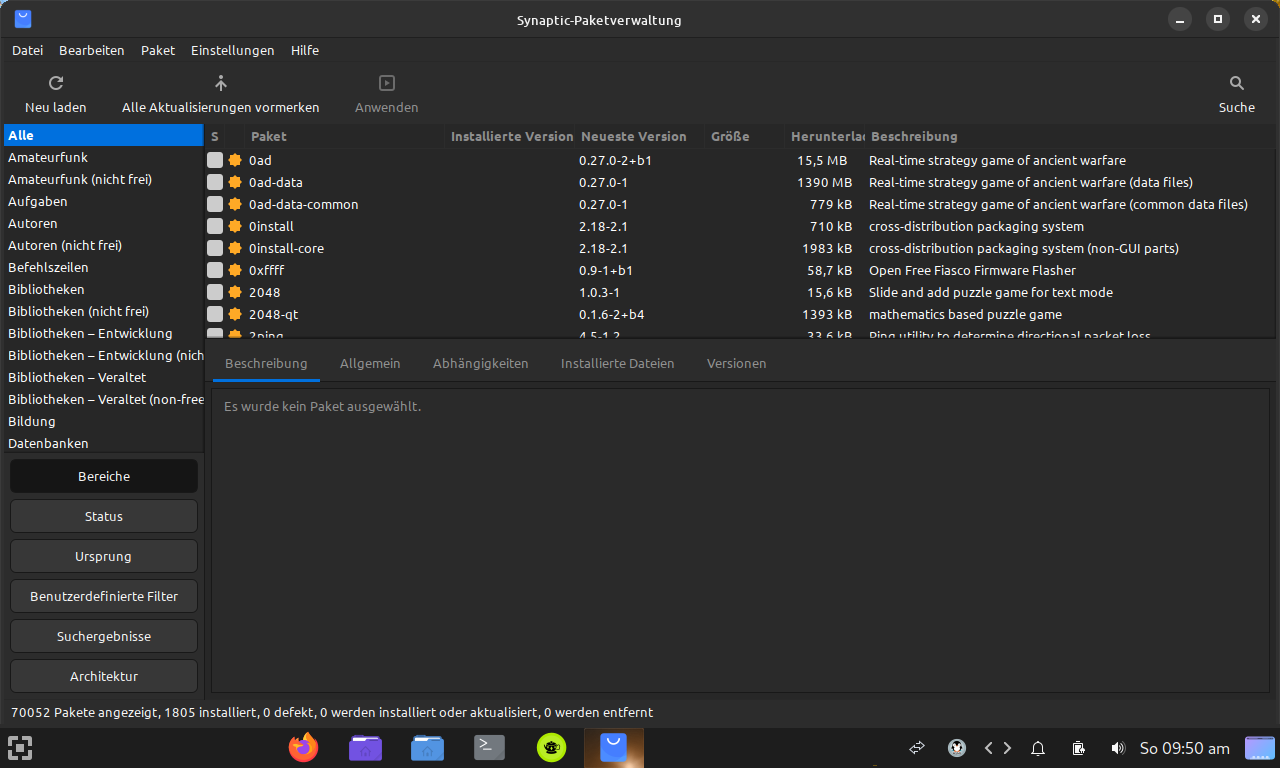Click Alle Aktualisierungen vormerken icon

pos(221,84)
